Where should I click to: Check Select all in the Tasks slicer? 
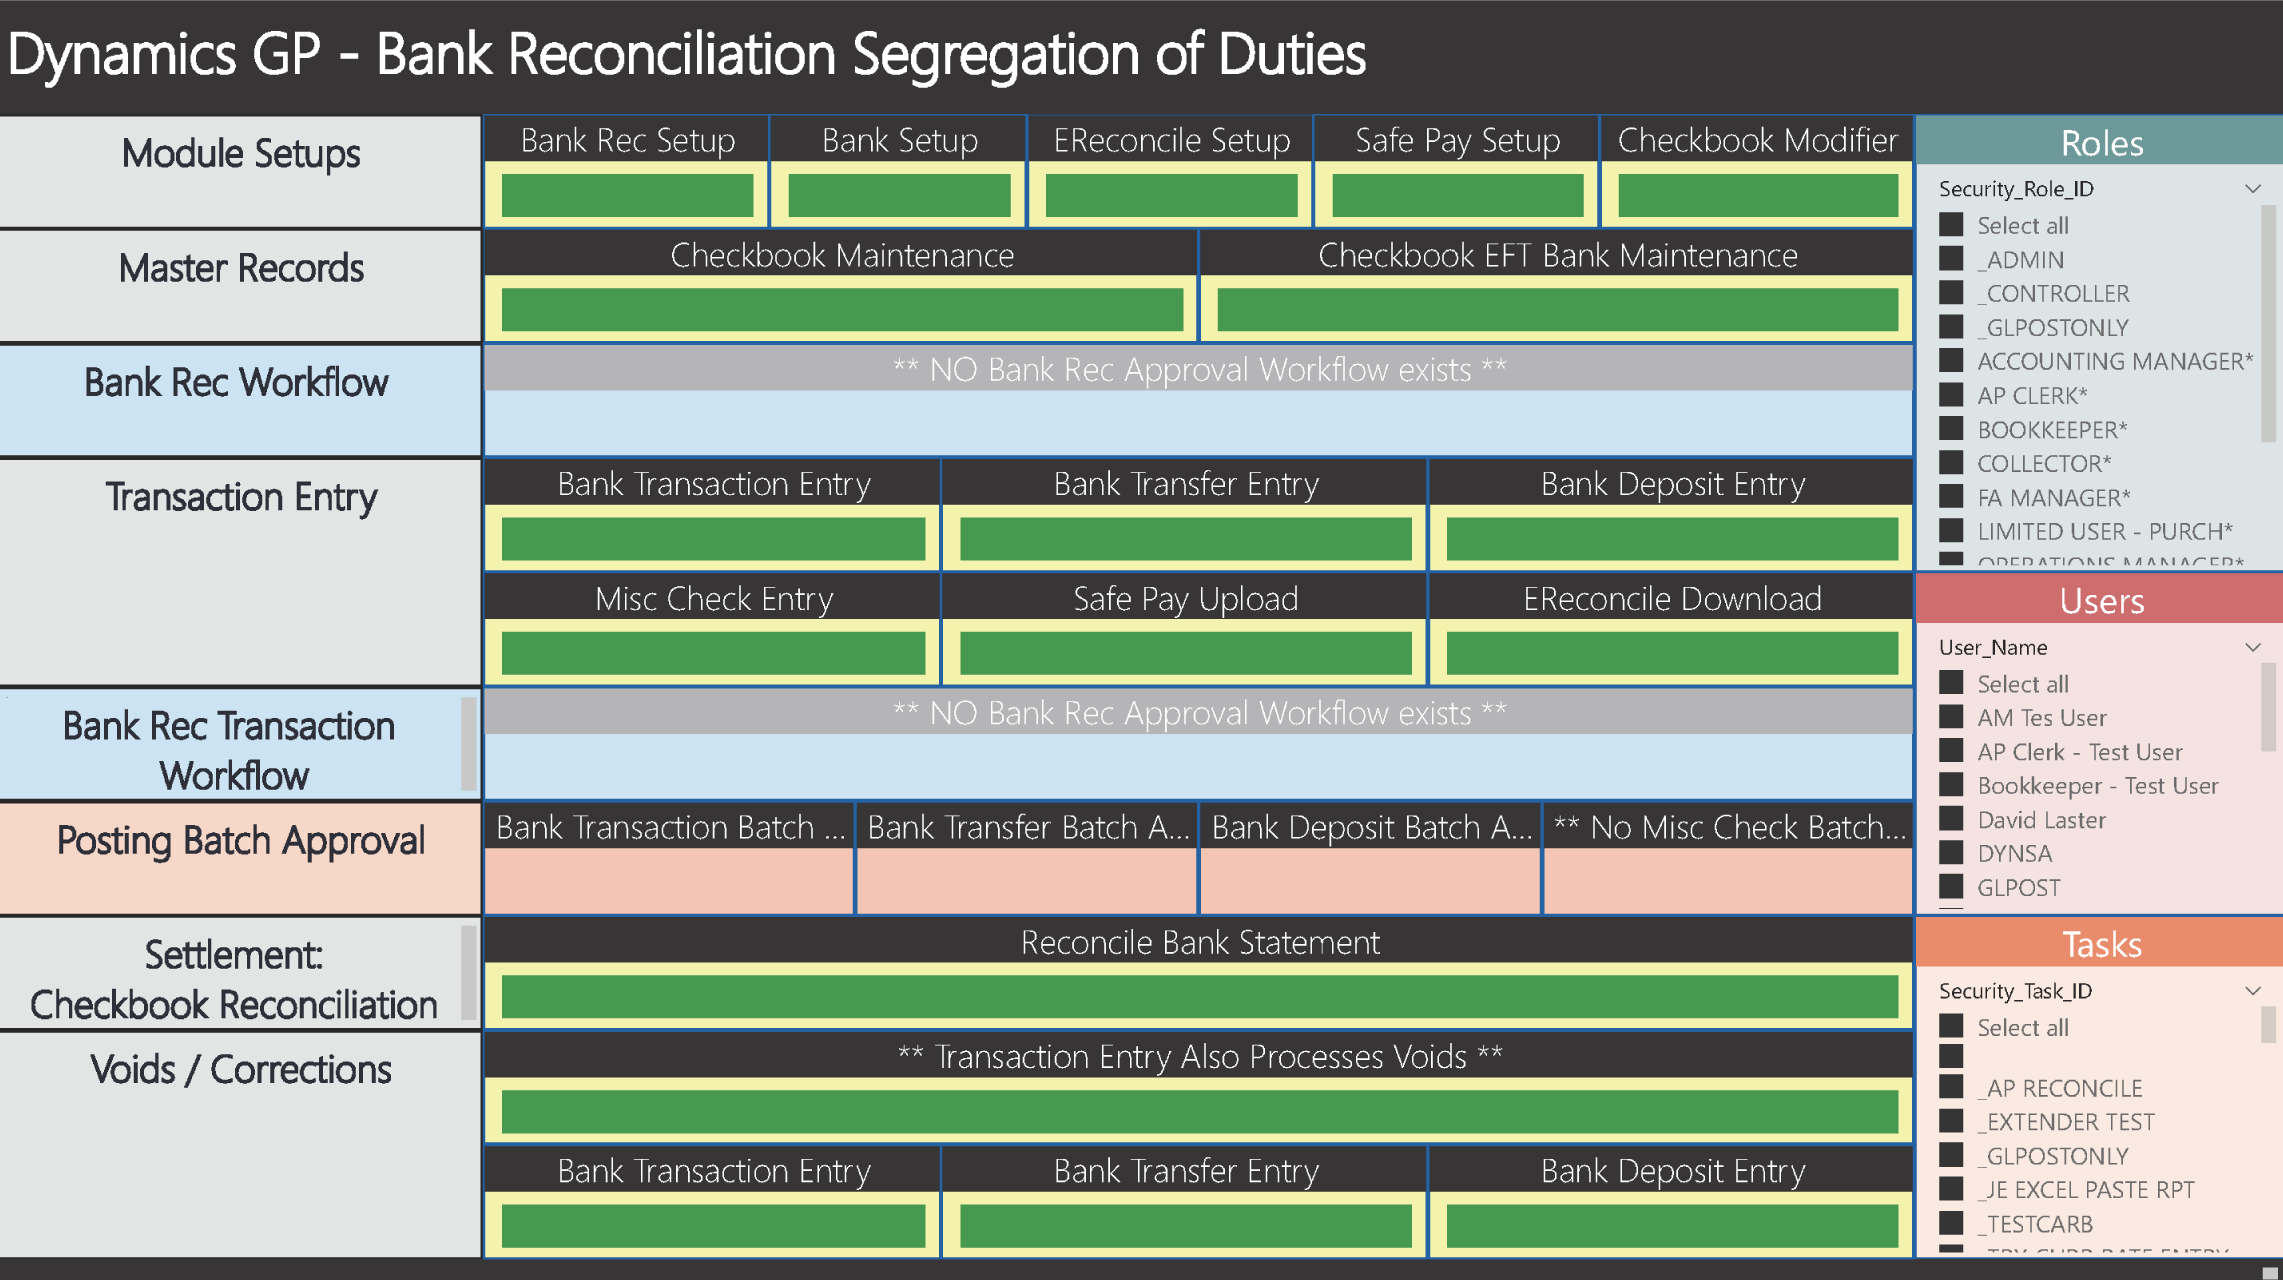point(1951,1027)
